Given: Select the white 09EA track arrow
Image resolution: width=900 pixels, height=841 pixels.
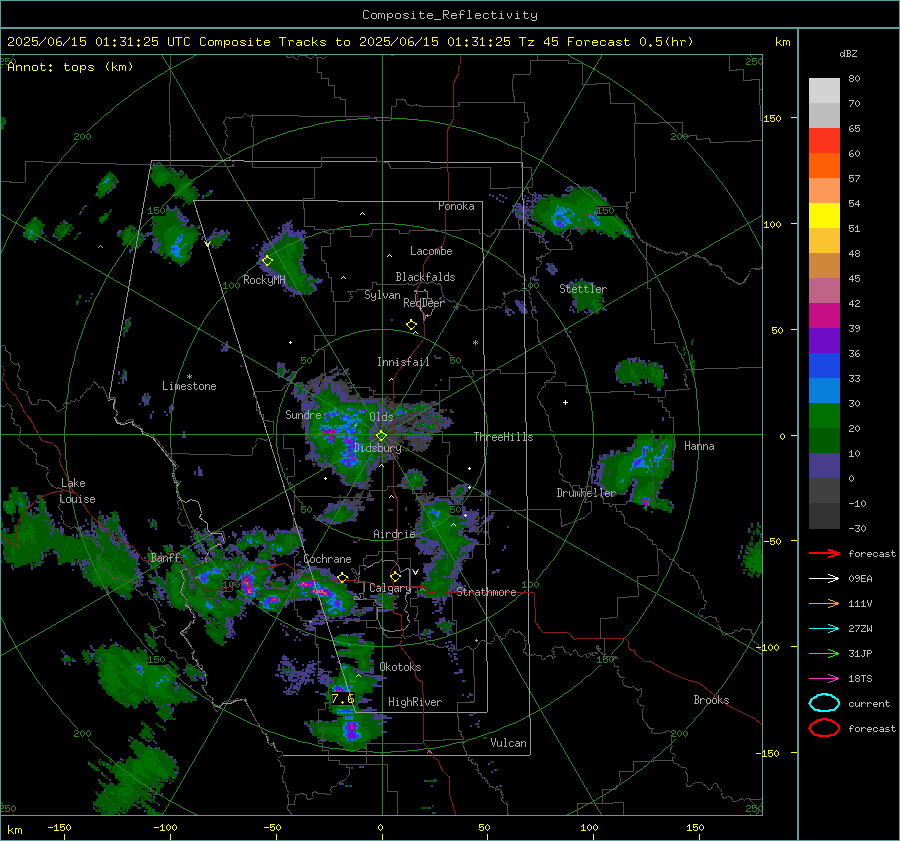Looking at the screenshot, I should [x=824, y=579].
